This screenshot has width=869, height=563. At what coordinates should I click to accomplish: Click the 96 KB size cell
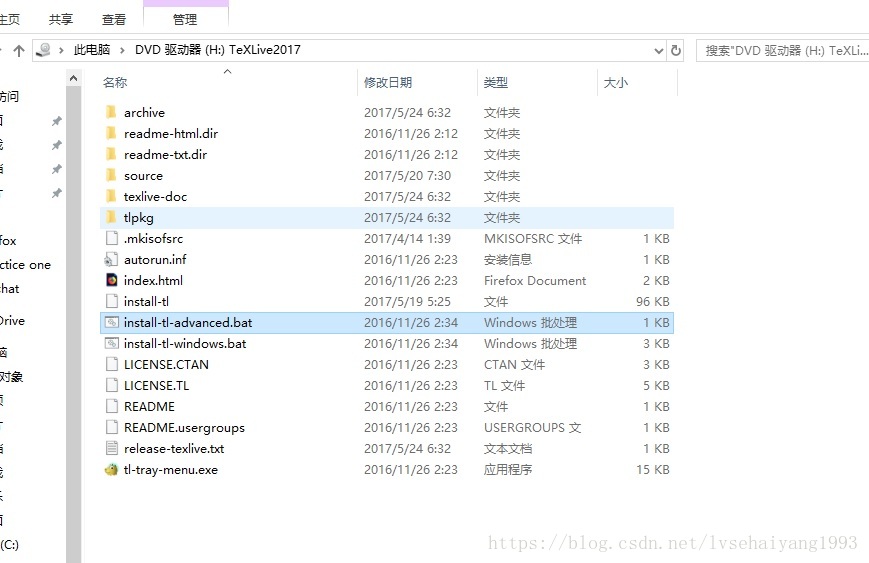click(x=652, y=301)
